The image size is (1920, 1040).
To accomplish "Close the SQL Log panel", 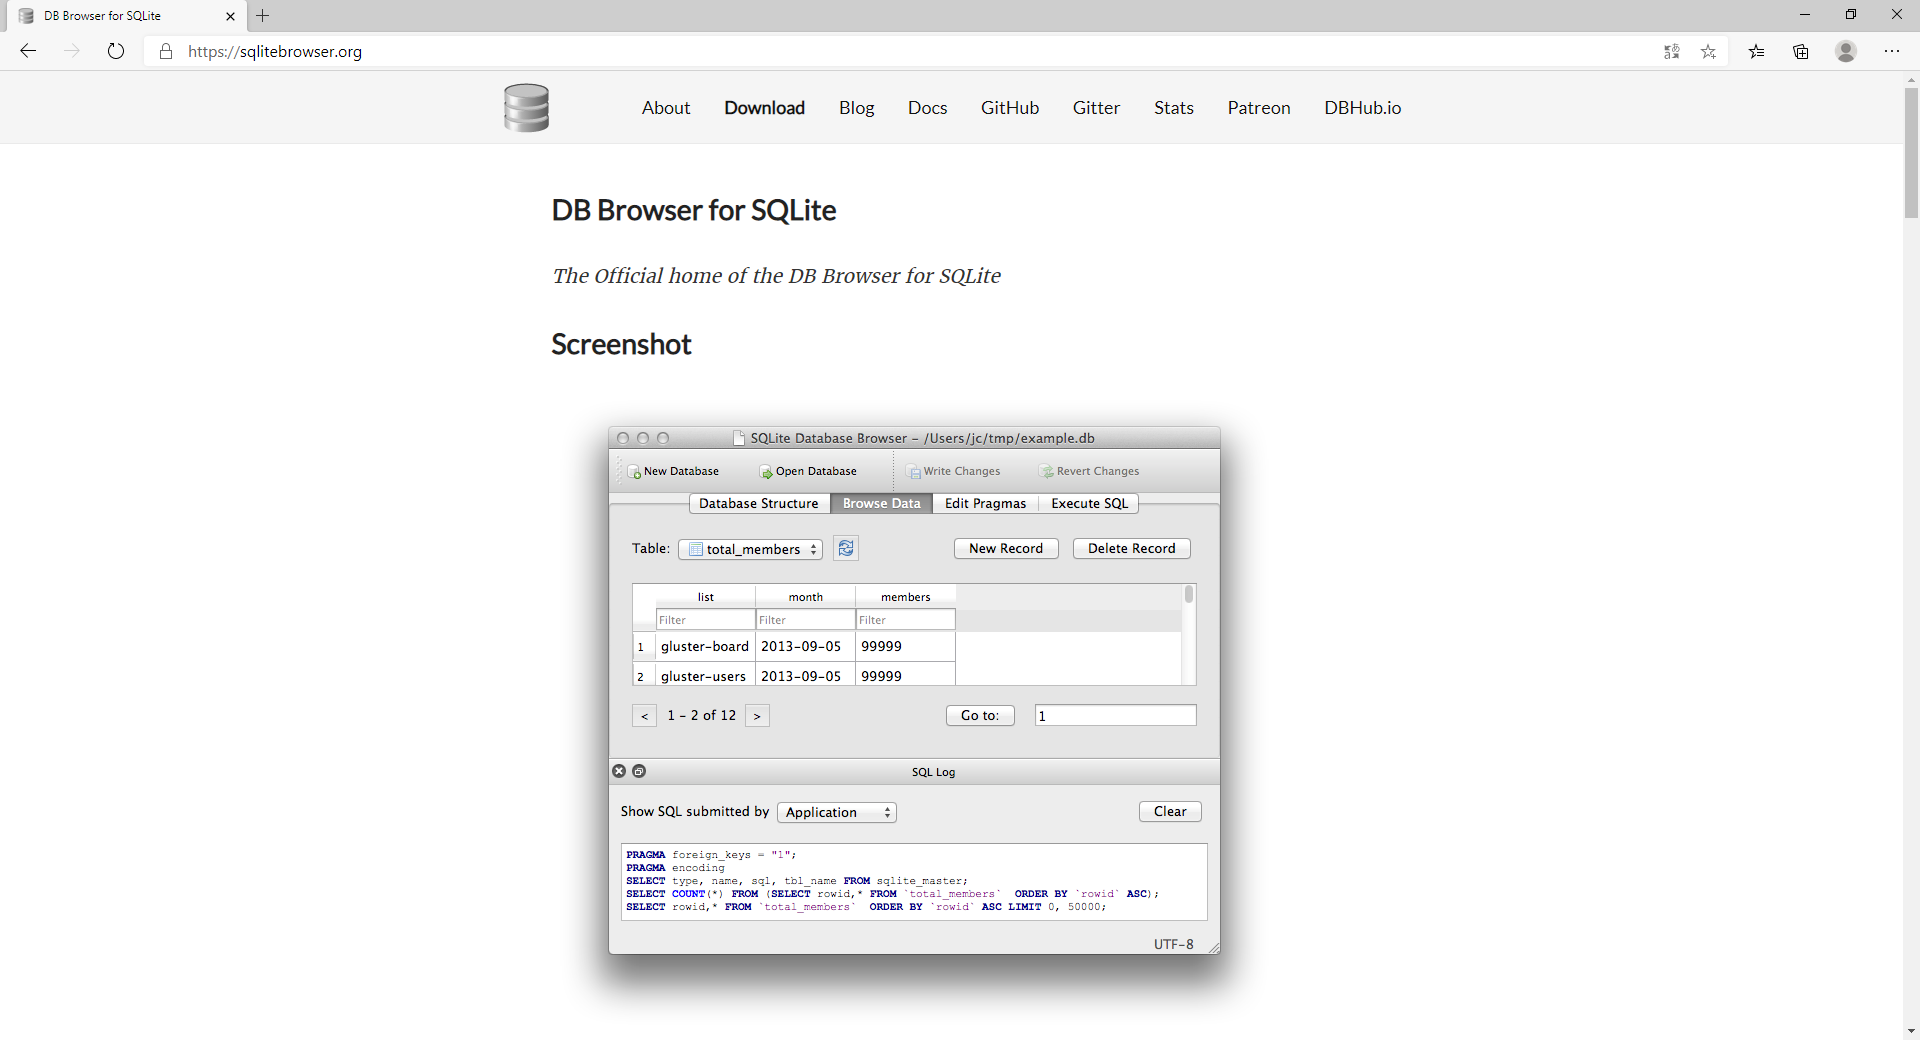I will tap(619, 771).
